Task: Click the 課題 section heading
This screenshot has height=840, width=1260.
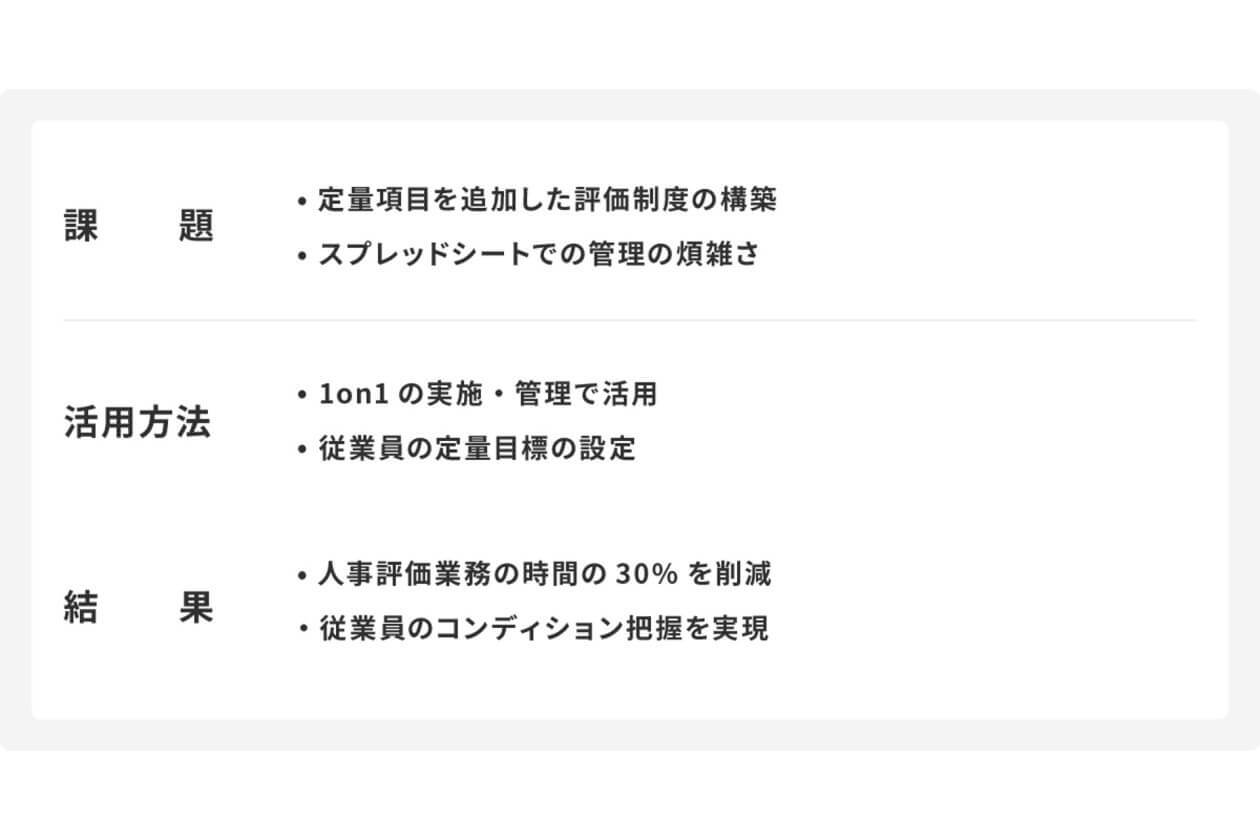Action: [x=139, y=227]
